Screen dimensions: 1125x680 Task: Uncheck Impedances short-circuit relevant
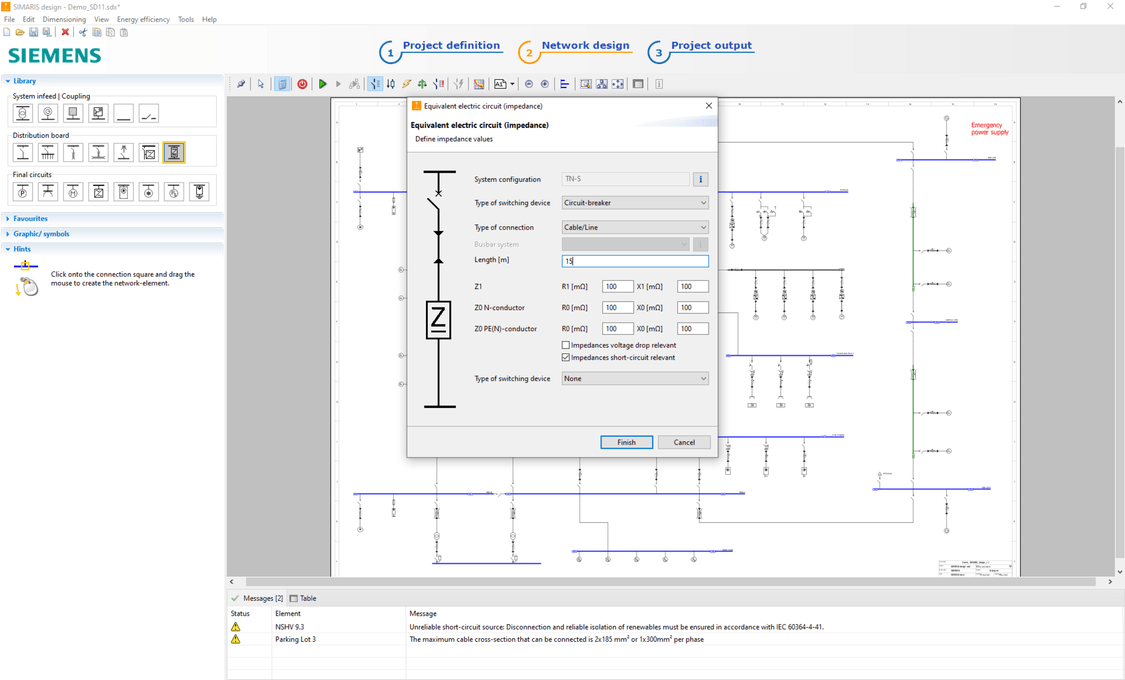tap(565, 356)
